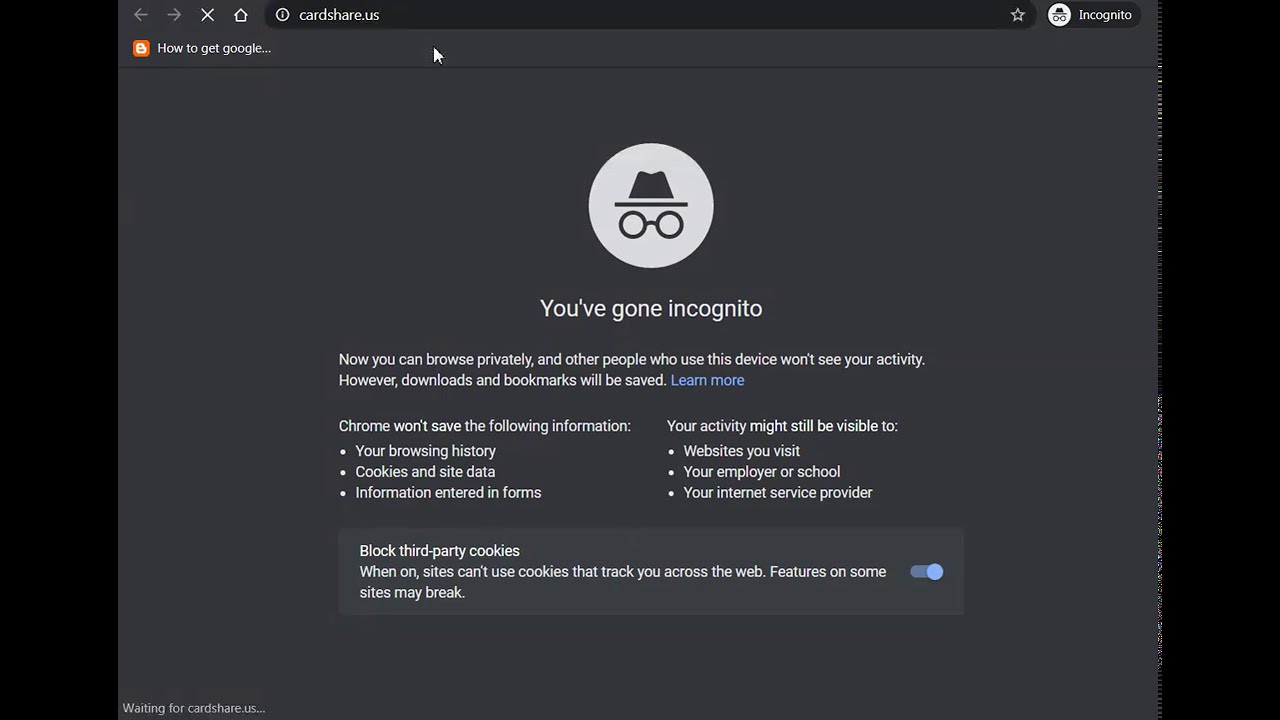
Task: Click the "You've gone incognito" heading
Action: coord(651,308)
